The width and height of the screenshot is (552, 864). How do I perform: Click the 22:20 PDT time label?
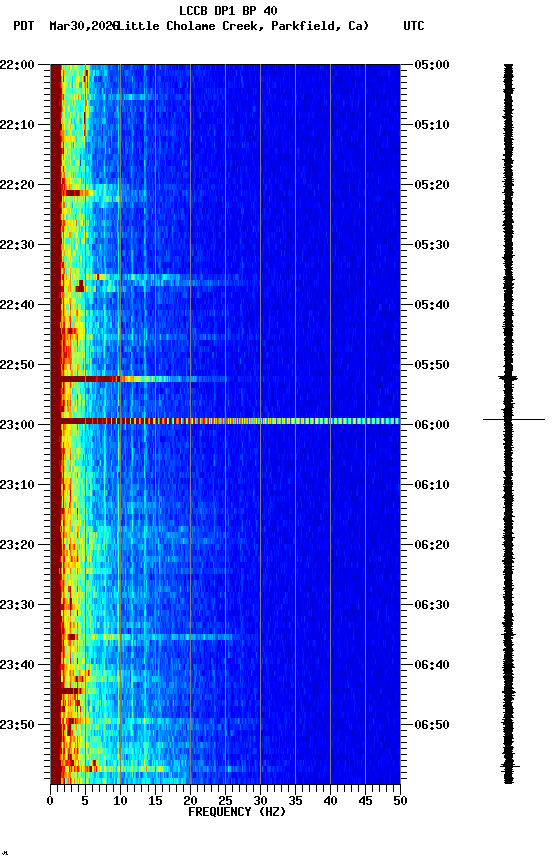(17, 185)
